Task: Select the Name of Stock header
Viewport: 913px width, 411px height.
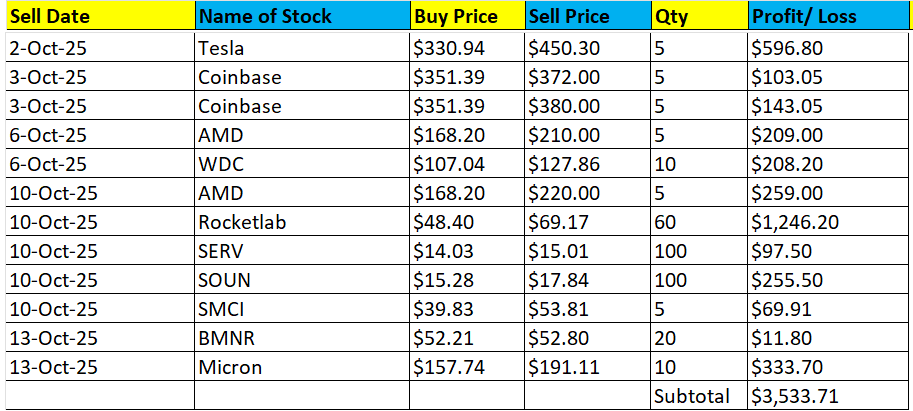Action: coord(302,17)
